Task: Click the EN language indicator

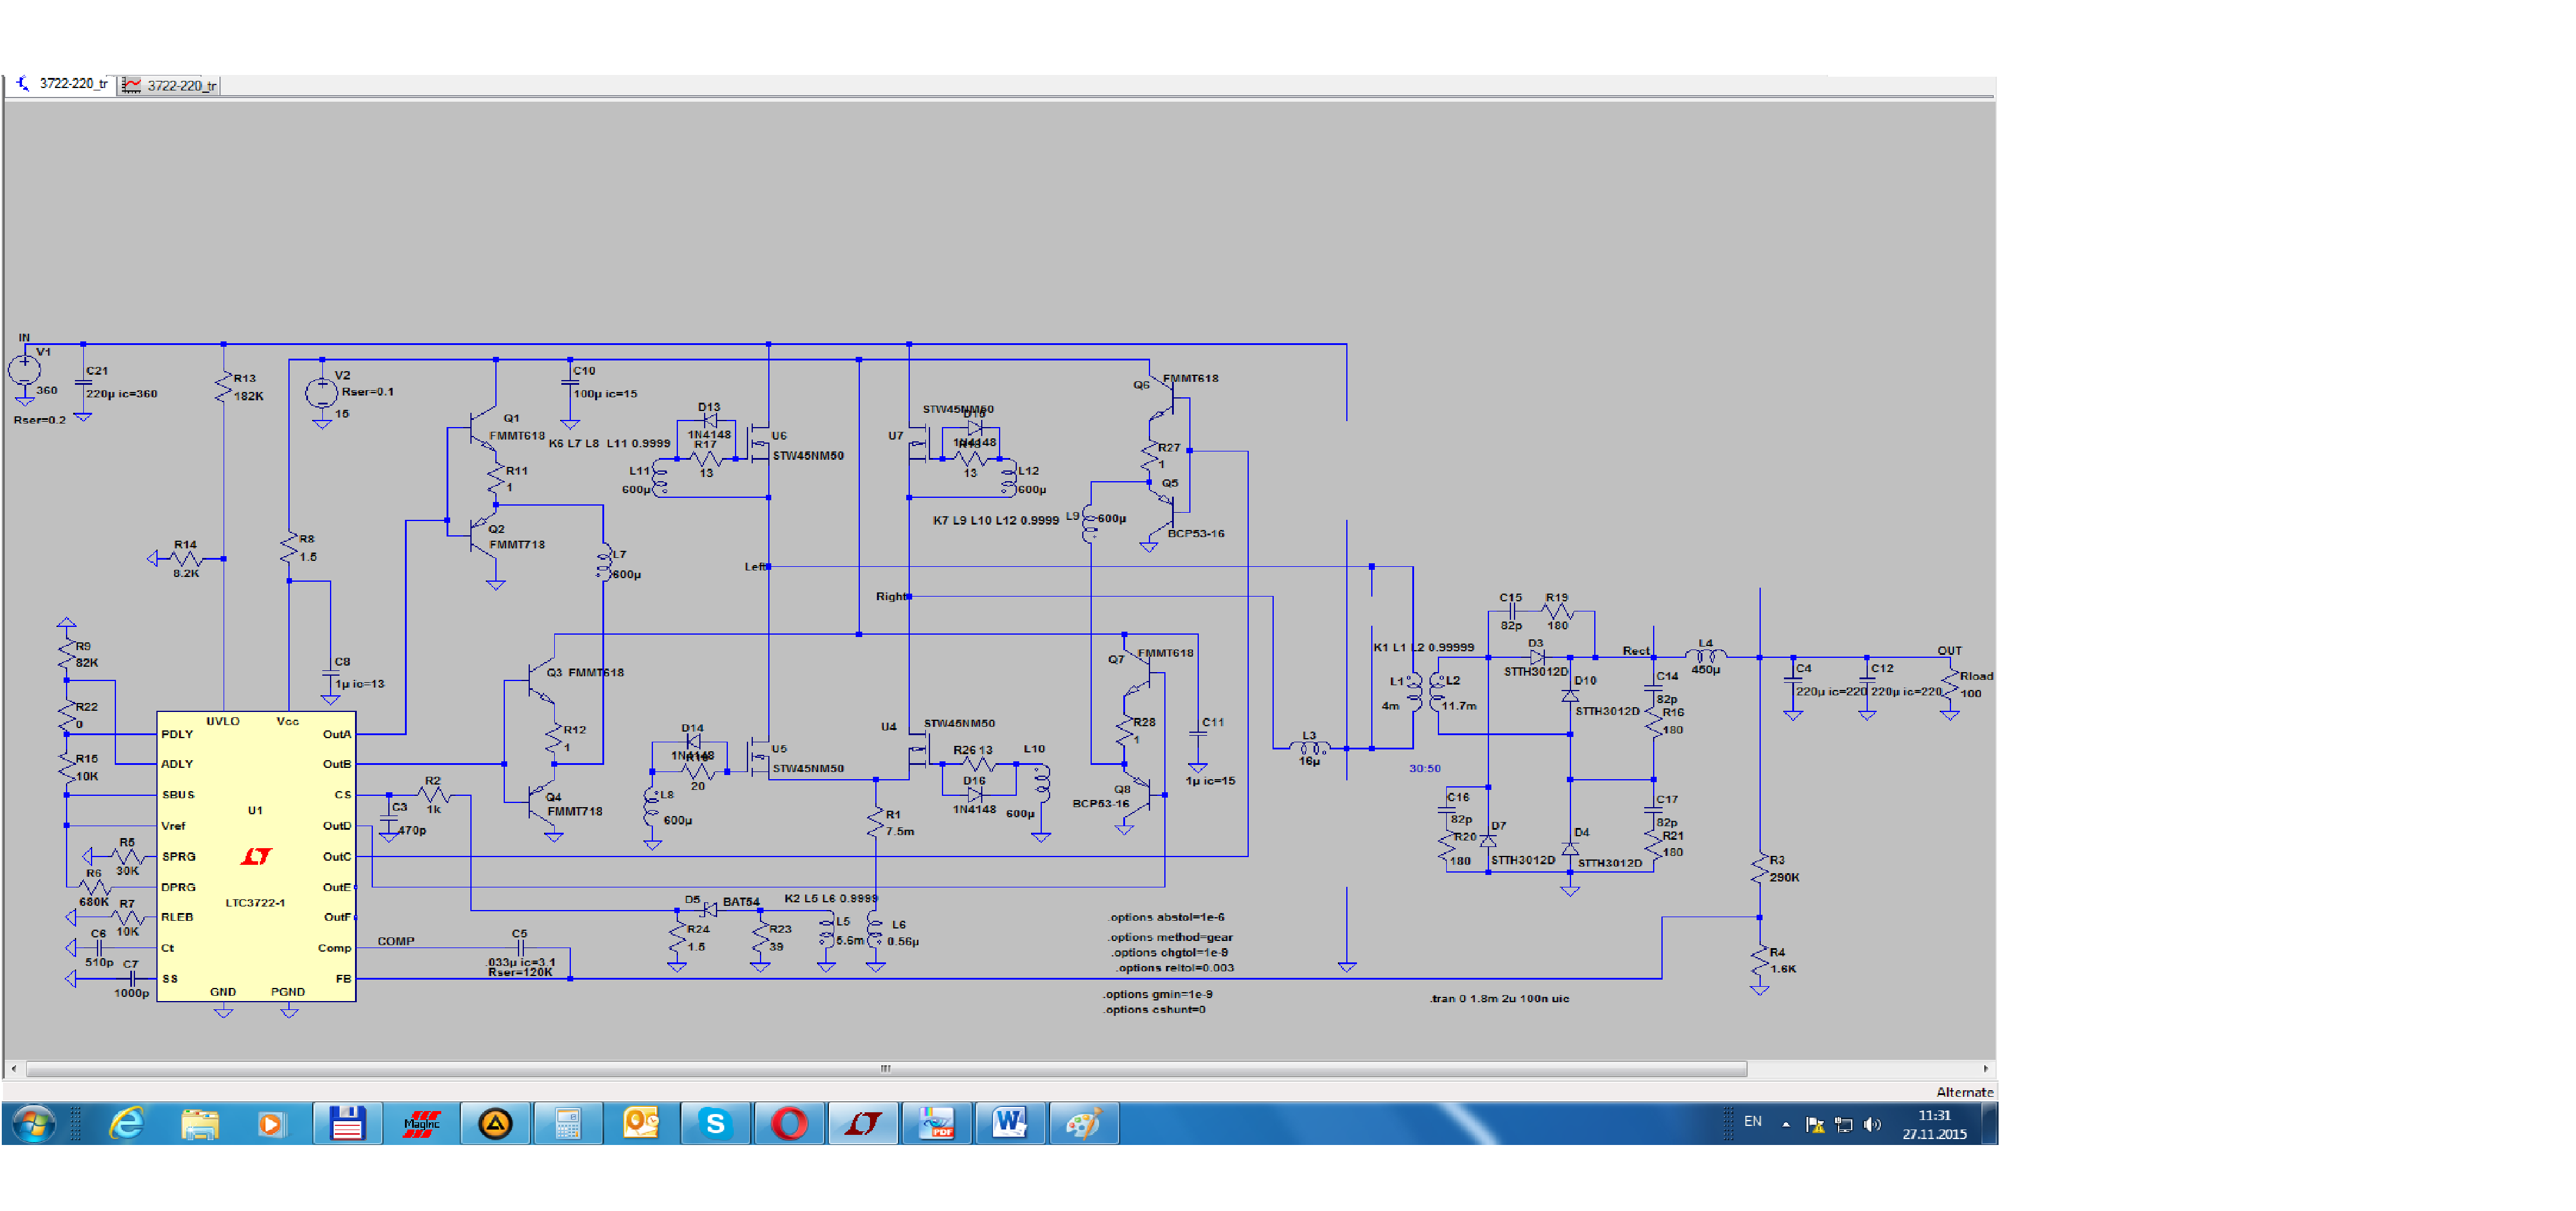Action: [x=1752, y=1122]
